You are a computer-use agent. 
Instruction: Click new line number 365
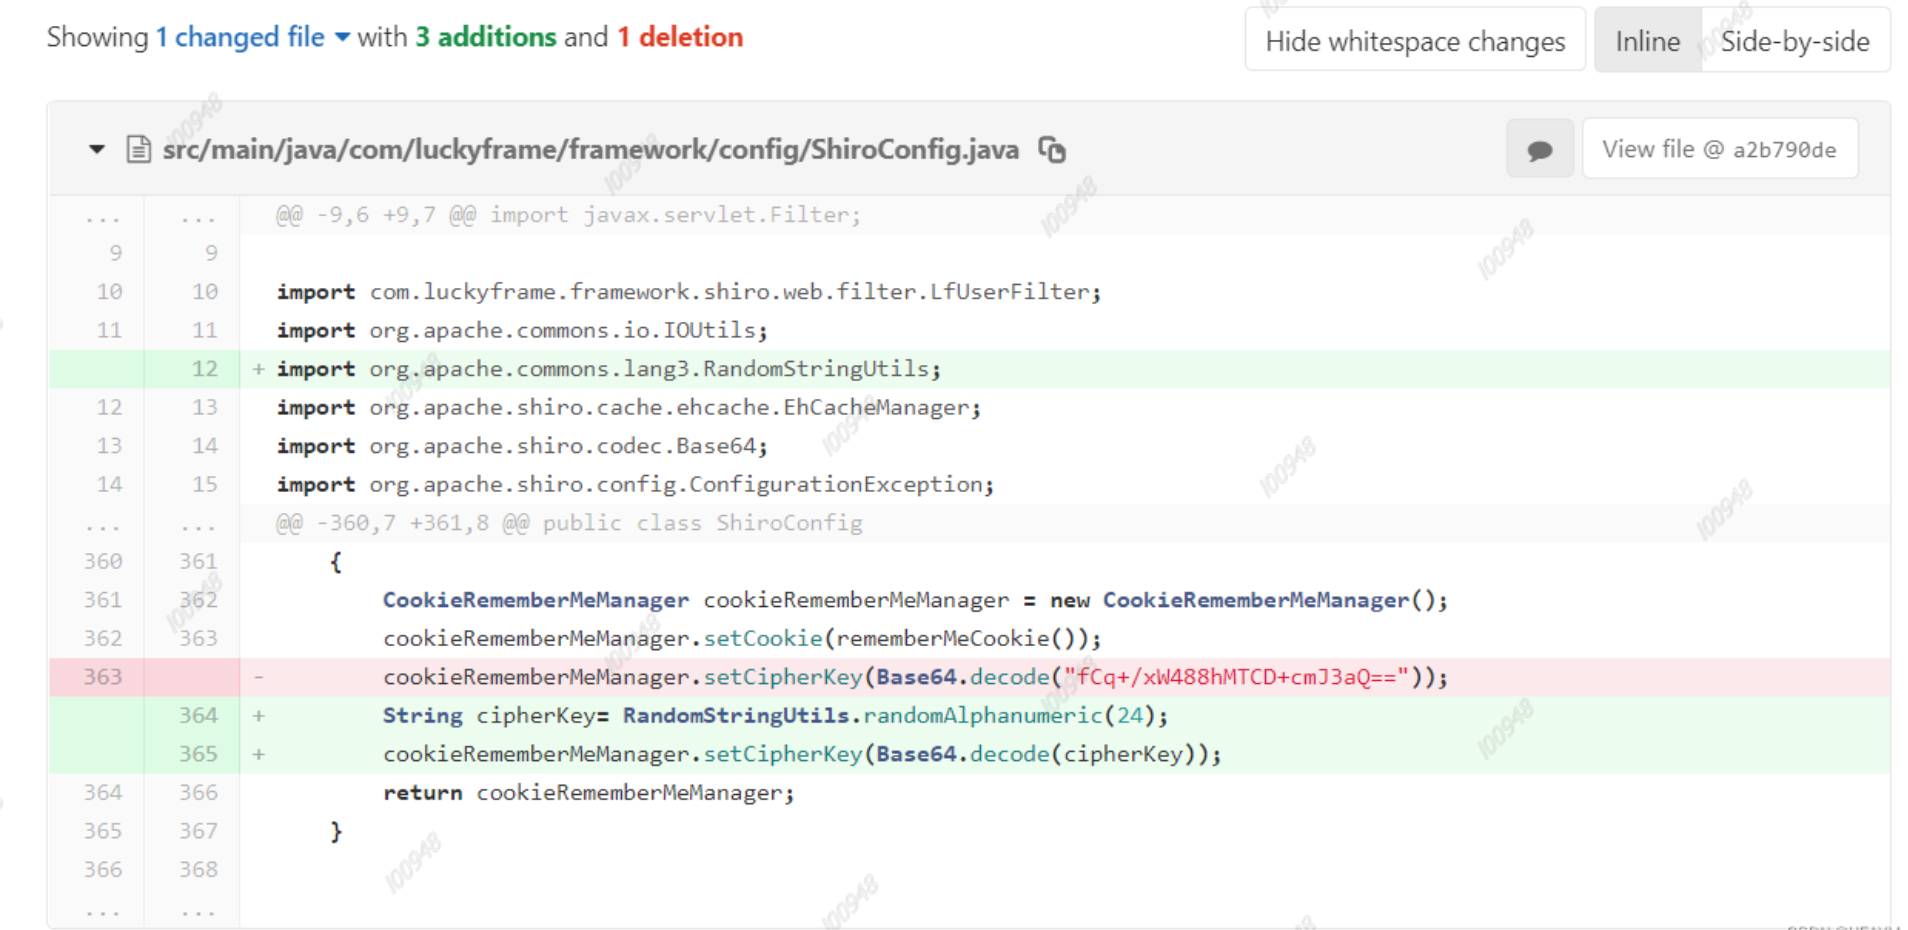[198, 754]
